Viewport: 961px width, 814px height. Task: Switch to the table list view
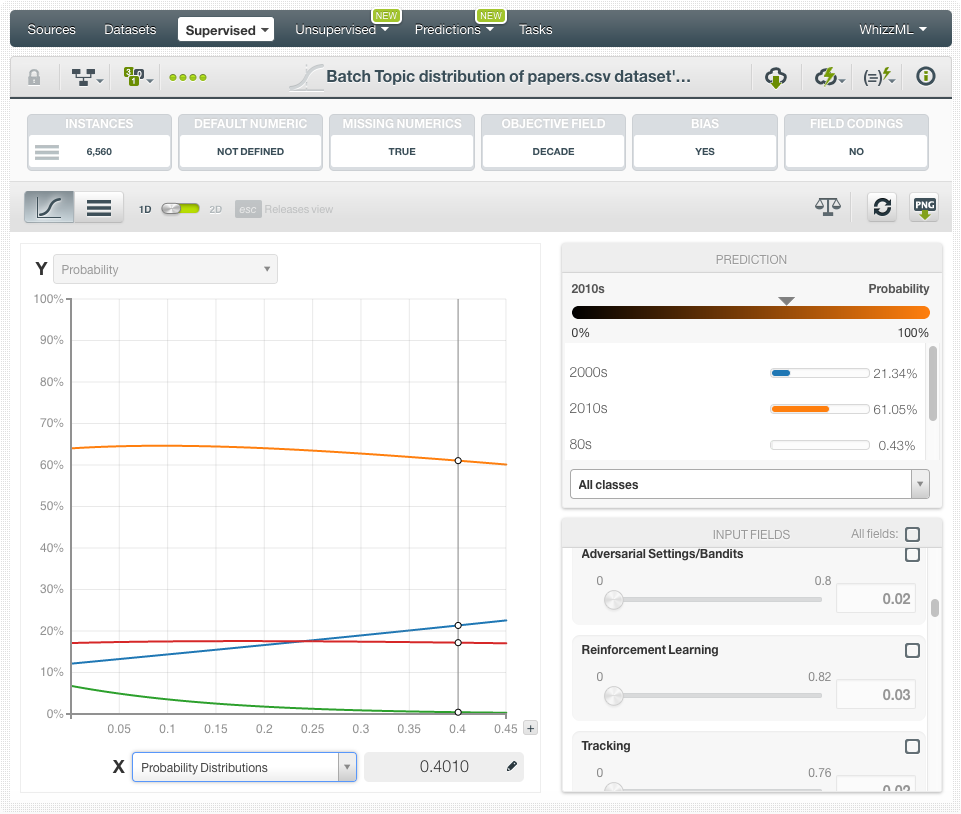[98, 207]
